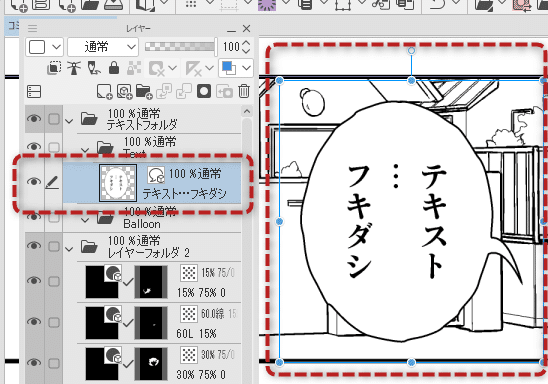Open the ruler options dropdown arrow

tap(210, 68)
